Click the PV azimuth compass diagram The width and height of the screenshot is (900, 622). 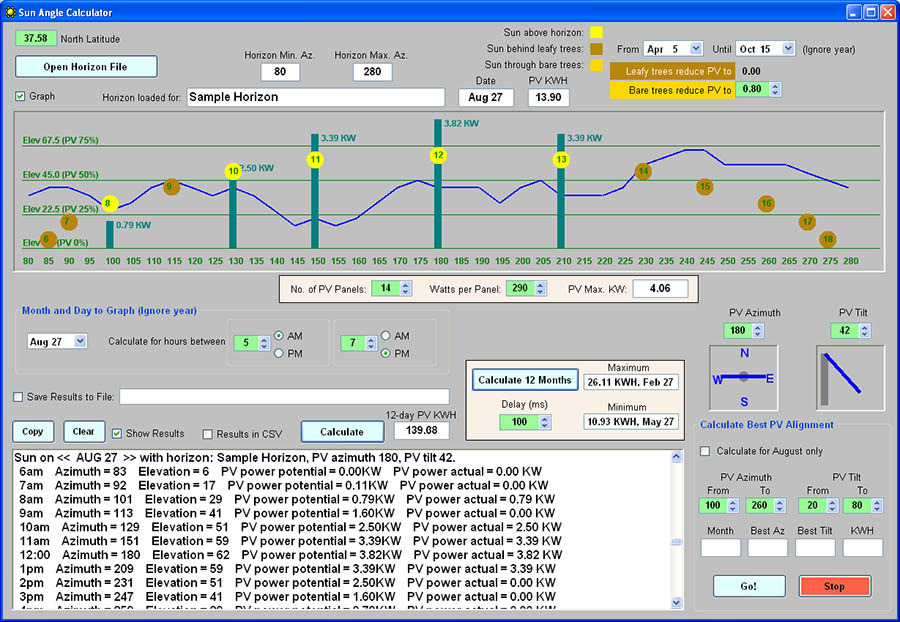(743, 377)
